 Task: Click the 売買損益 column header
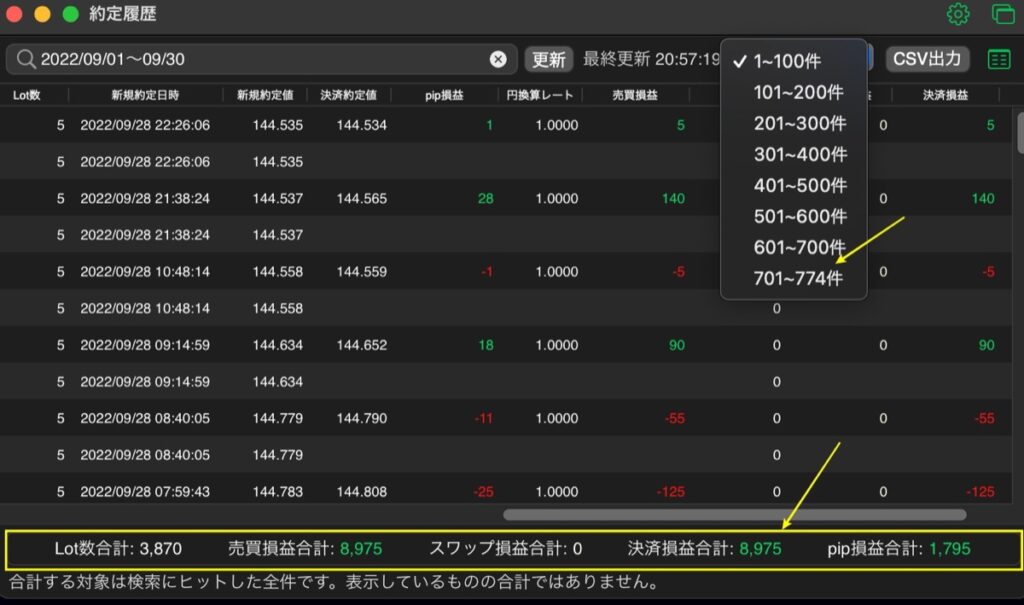click(x=635, y=95)
